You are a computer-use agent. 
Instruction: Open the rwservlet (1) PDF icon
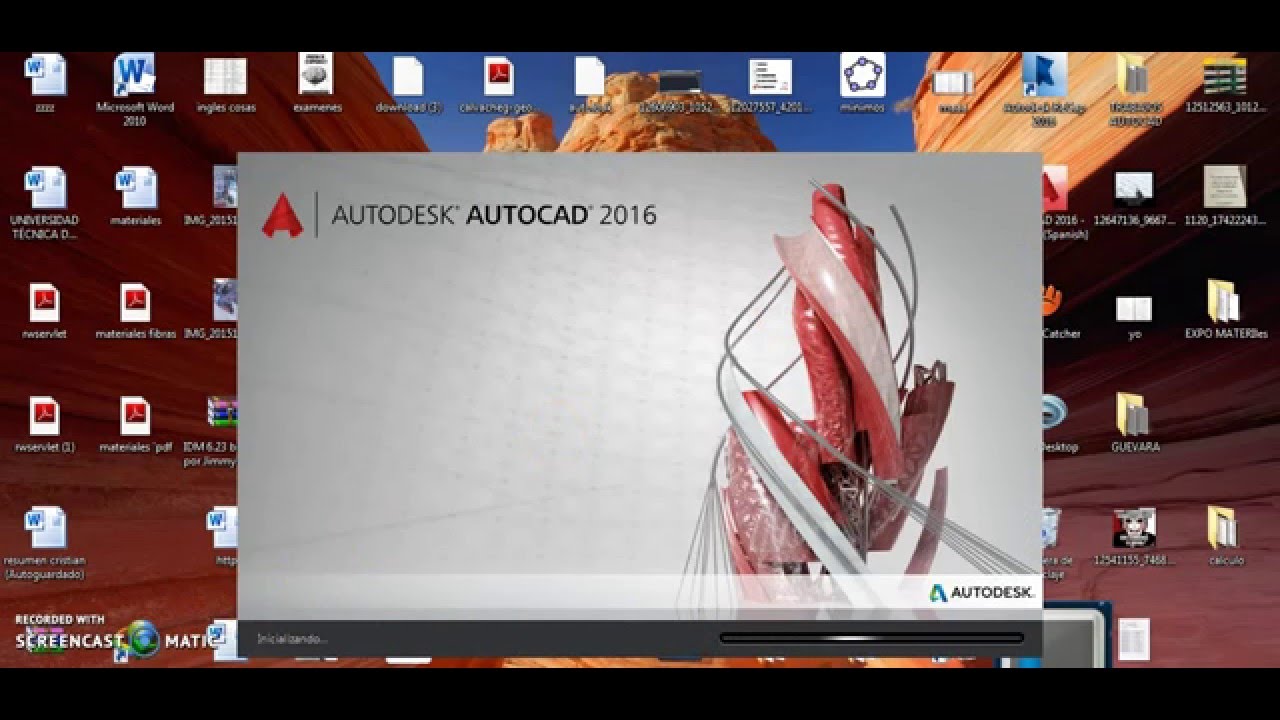pyautogui.click(x=44, y=416)
